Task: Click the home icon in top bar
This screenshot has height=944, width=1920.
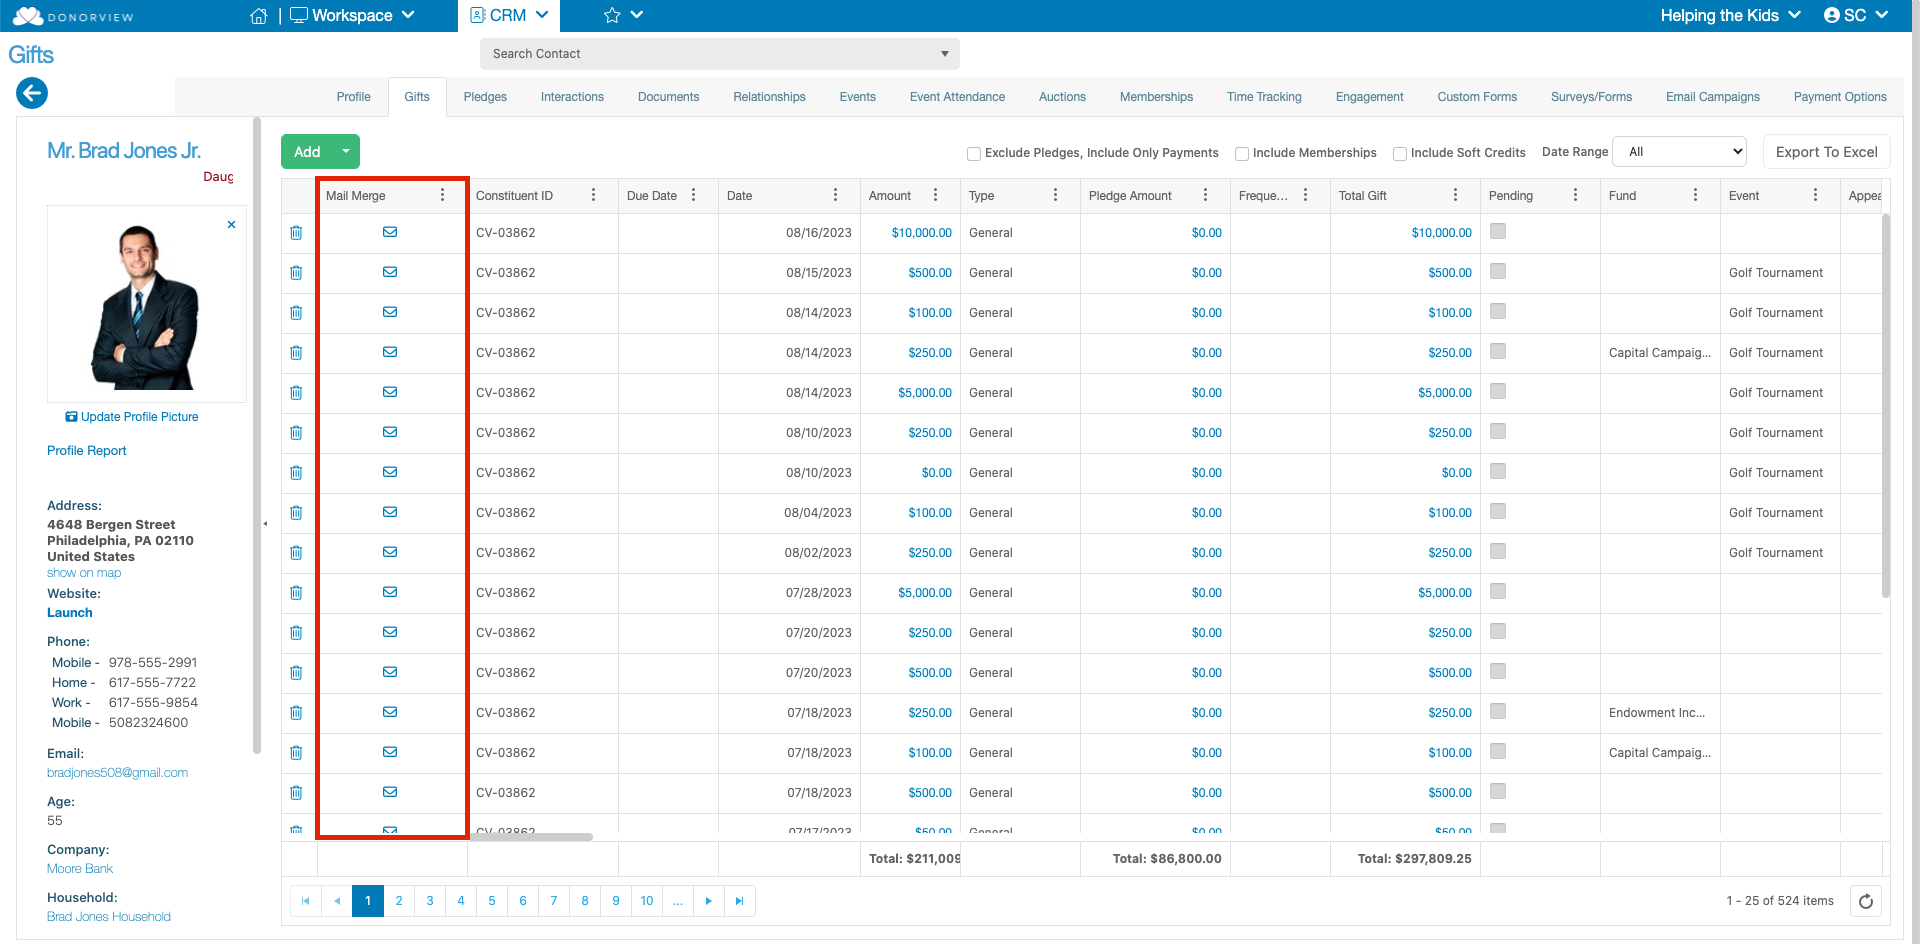Action: coord(259,16)
